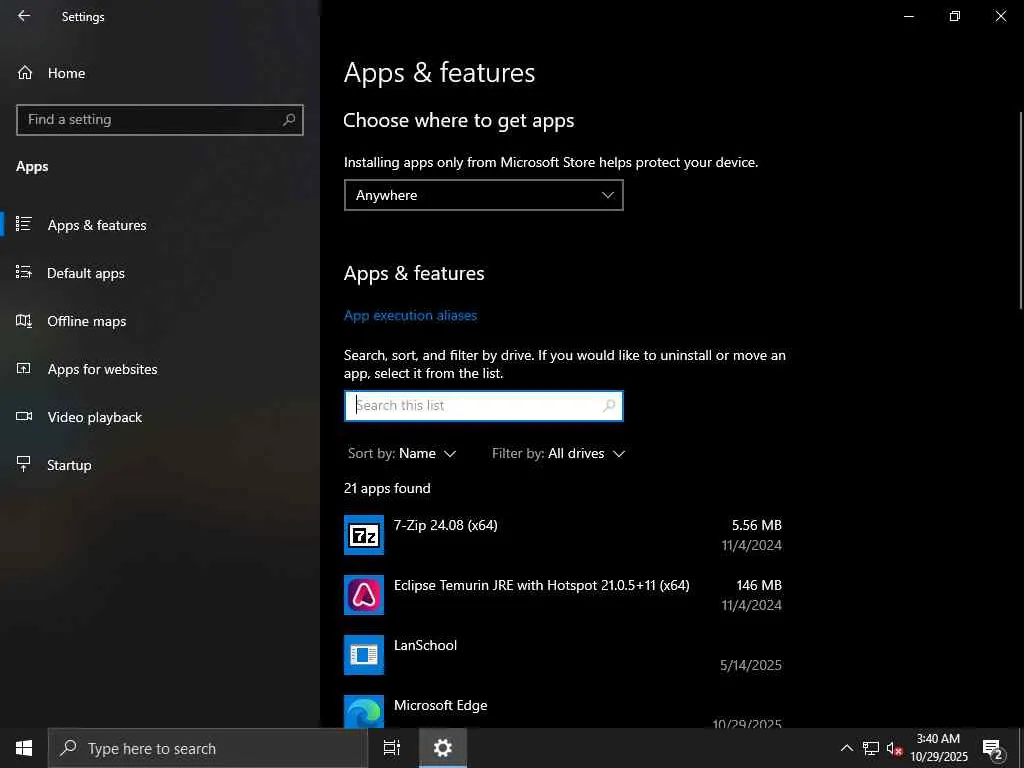Click the Default apps sidebar icon
This screenshot has width=1024, height=768.
pos(24,272)
